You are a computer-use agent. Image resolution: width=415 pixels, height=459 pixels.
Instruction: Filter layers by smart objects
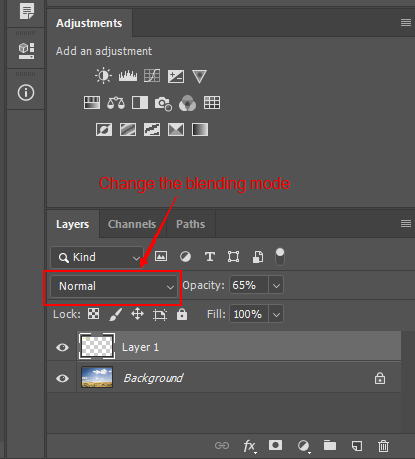258,257
